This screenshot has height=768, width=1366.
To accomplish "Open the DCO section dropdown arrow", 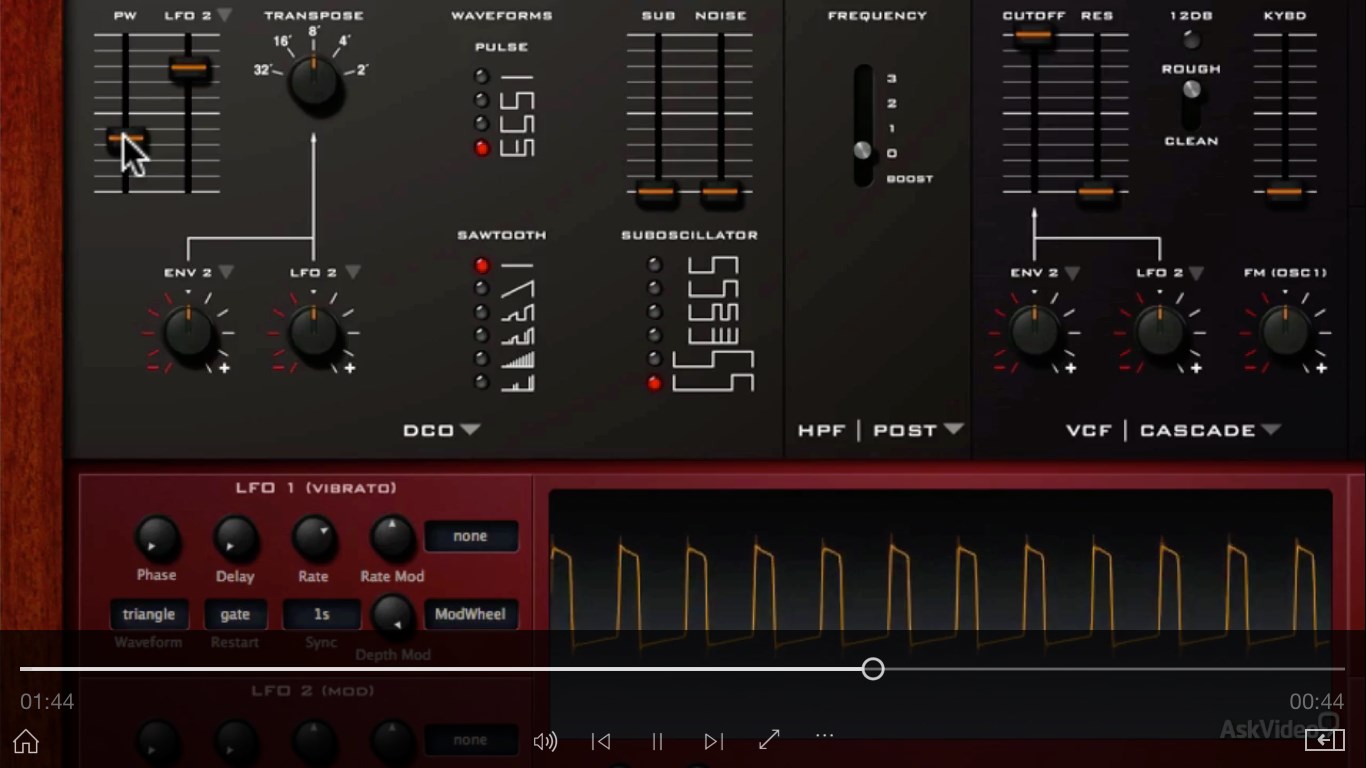I will [470, 430].
